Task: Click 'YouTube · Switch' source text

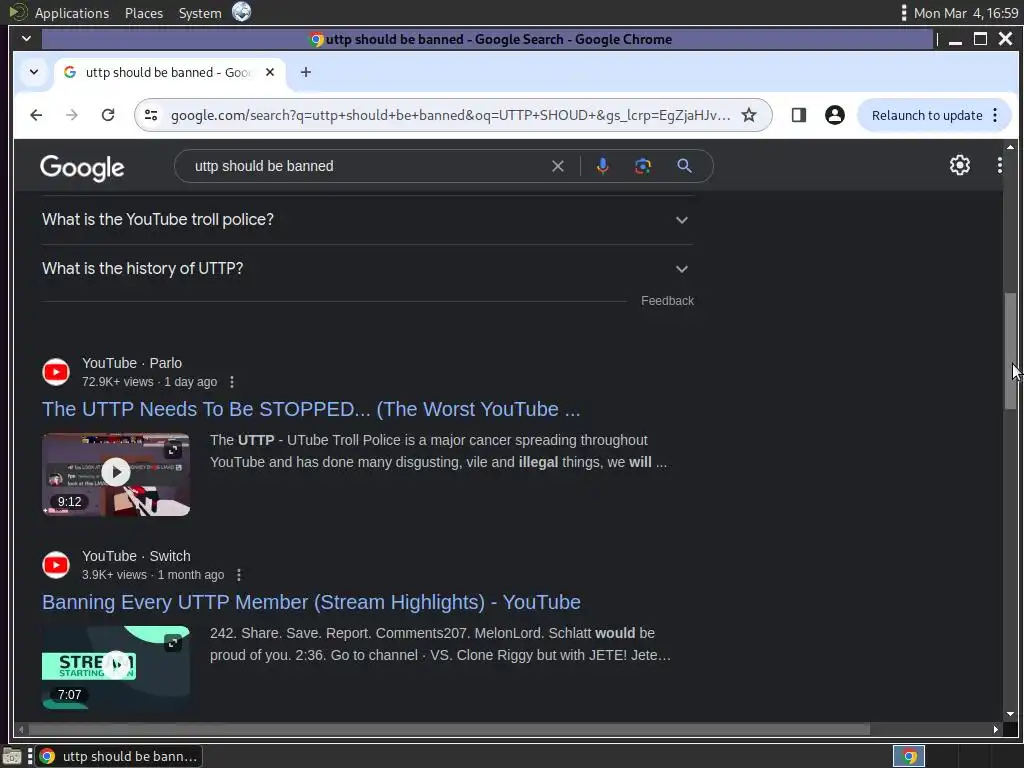Action: click(136, 556)
